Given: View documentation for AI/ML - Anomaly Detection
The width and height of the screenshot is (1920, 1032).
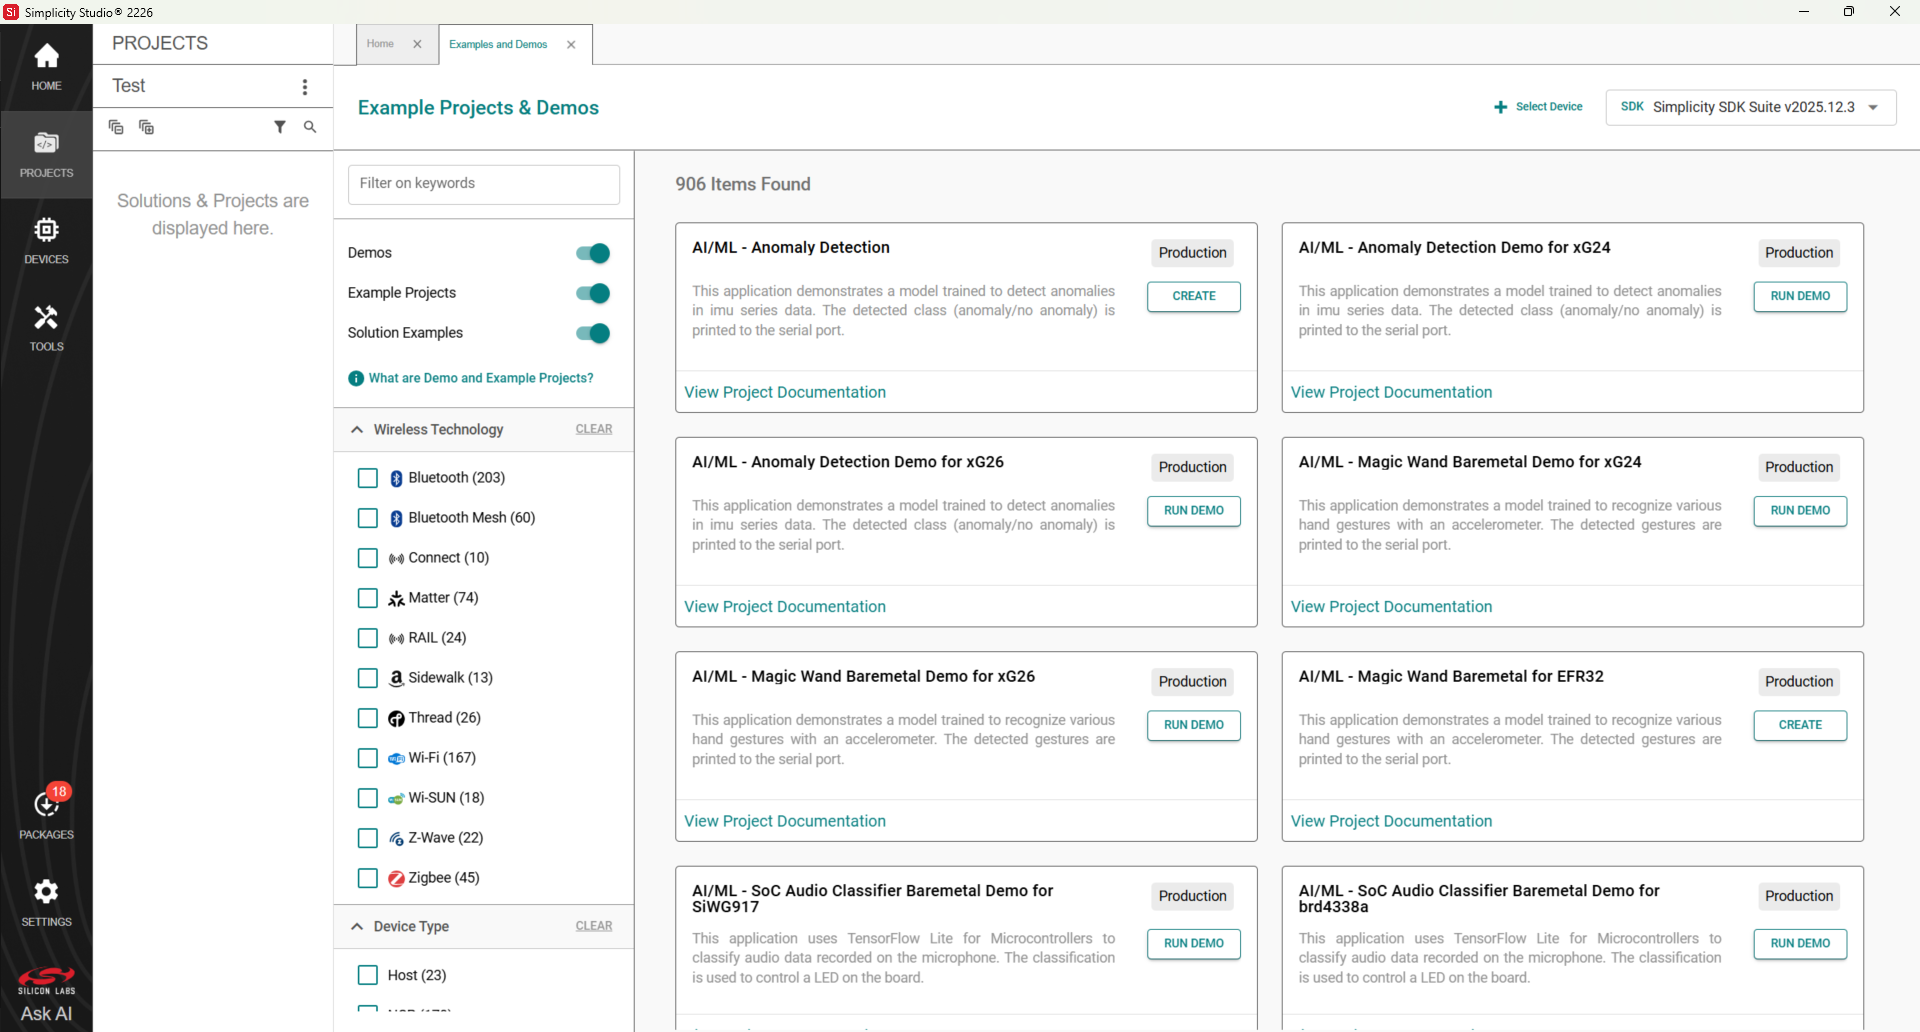Looking at the screenshot, I should (x=785, y=392).
